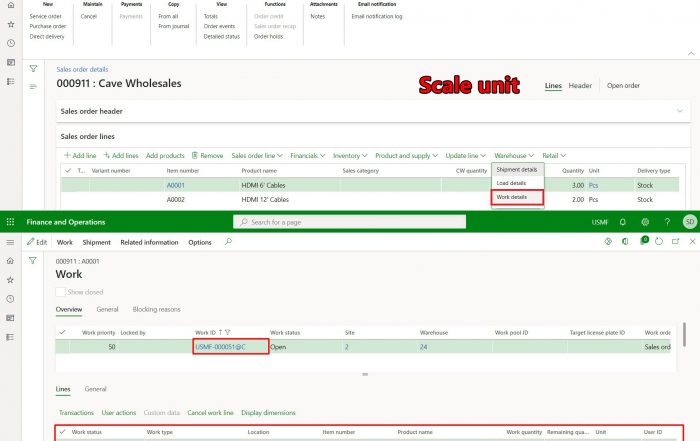This screenshot has width=700, height=441.
Task: Open Work page in new window icon
Action: [675, 241]
